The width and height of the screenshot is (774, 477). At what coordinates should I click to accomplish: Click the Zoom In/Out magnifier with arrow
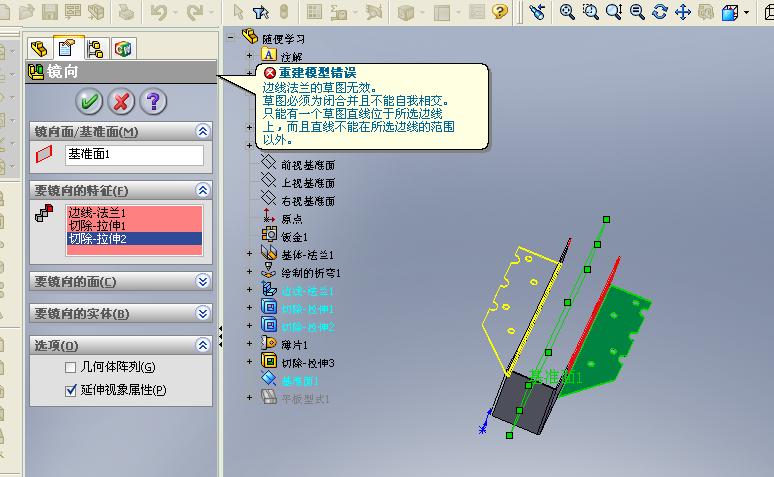click(614, 11)
